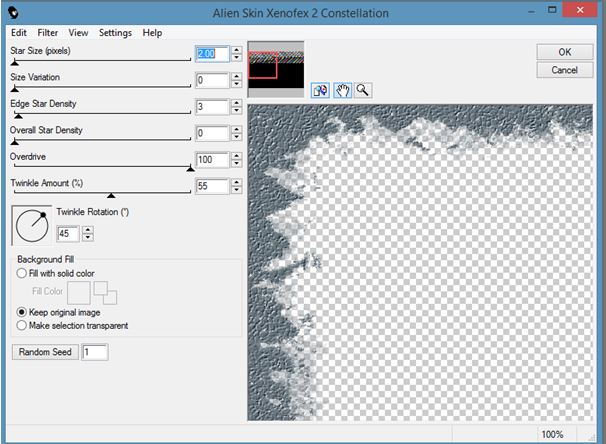This screenshot has height=444, width=606.
Task: Close the Constellation dialog window
Action: pyautogui.click(x=580, y=10)
